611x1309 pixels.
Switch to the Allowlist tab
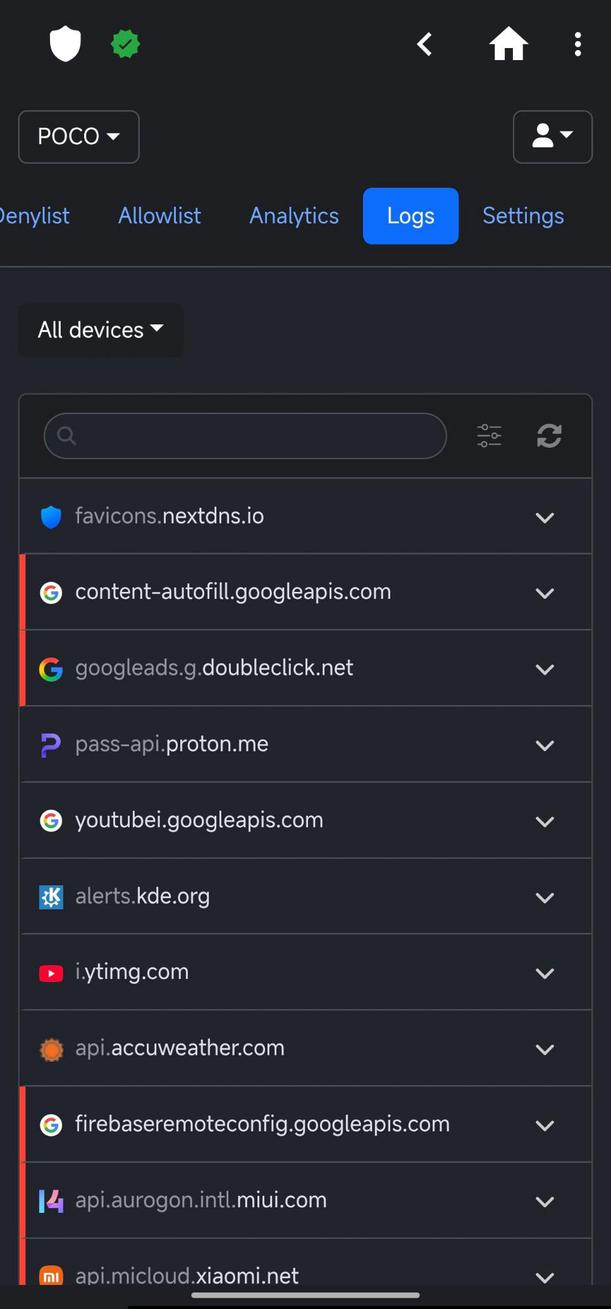coord(159,215)
